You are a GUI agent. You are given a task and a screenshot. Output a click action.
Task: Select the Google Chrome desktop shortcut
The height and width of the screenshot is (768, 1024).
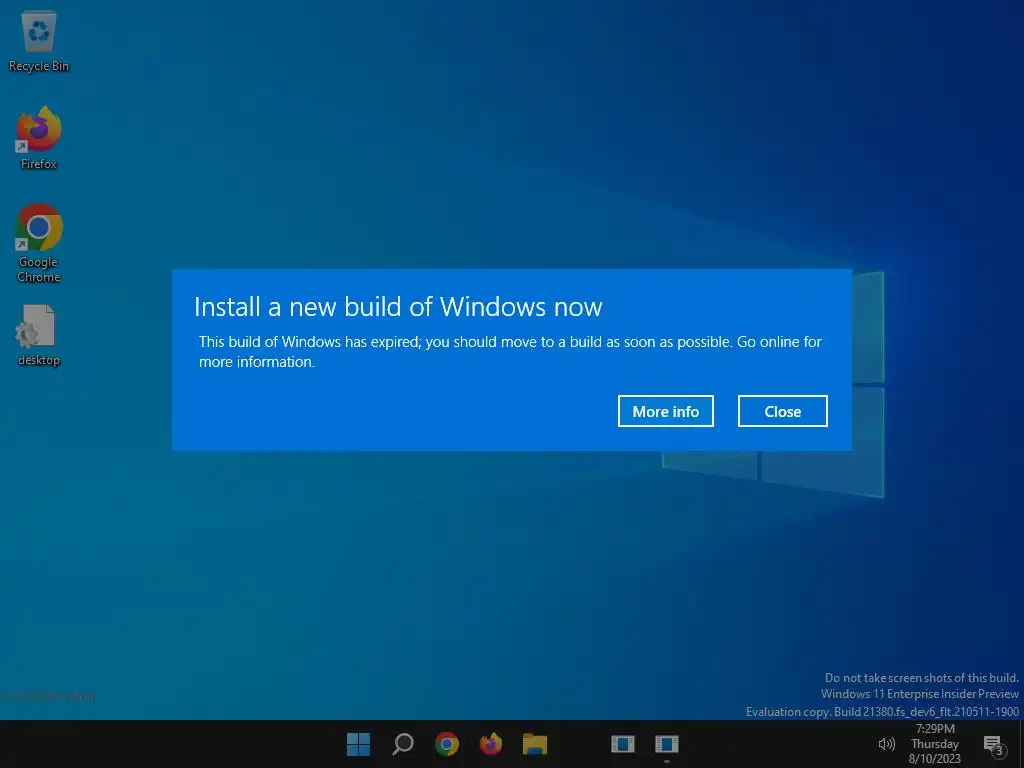pos(39,243)
